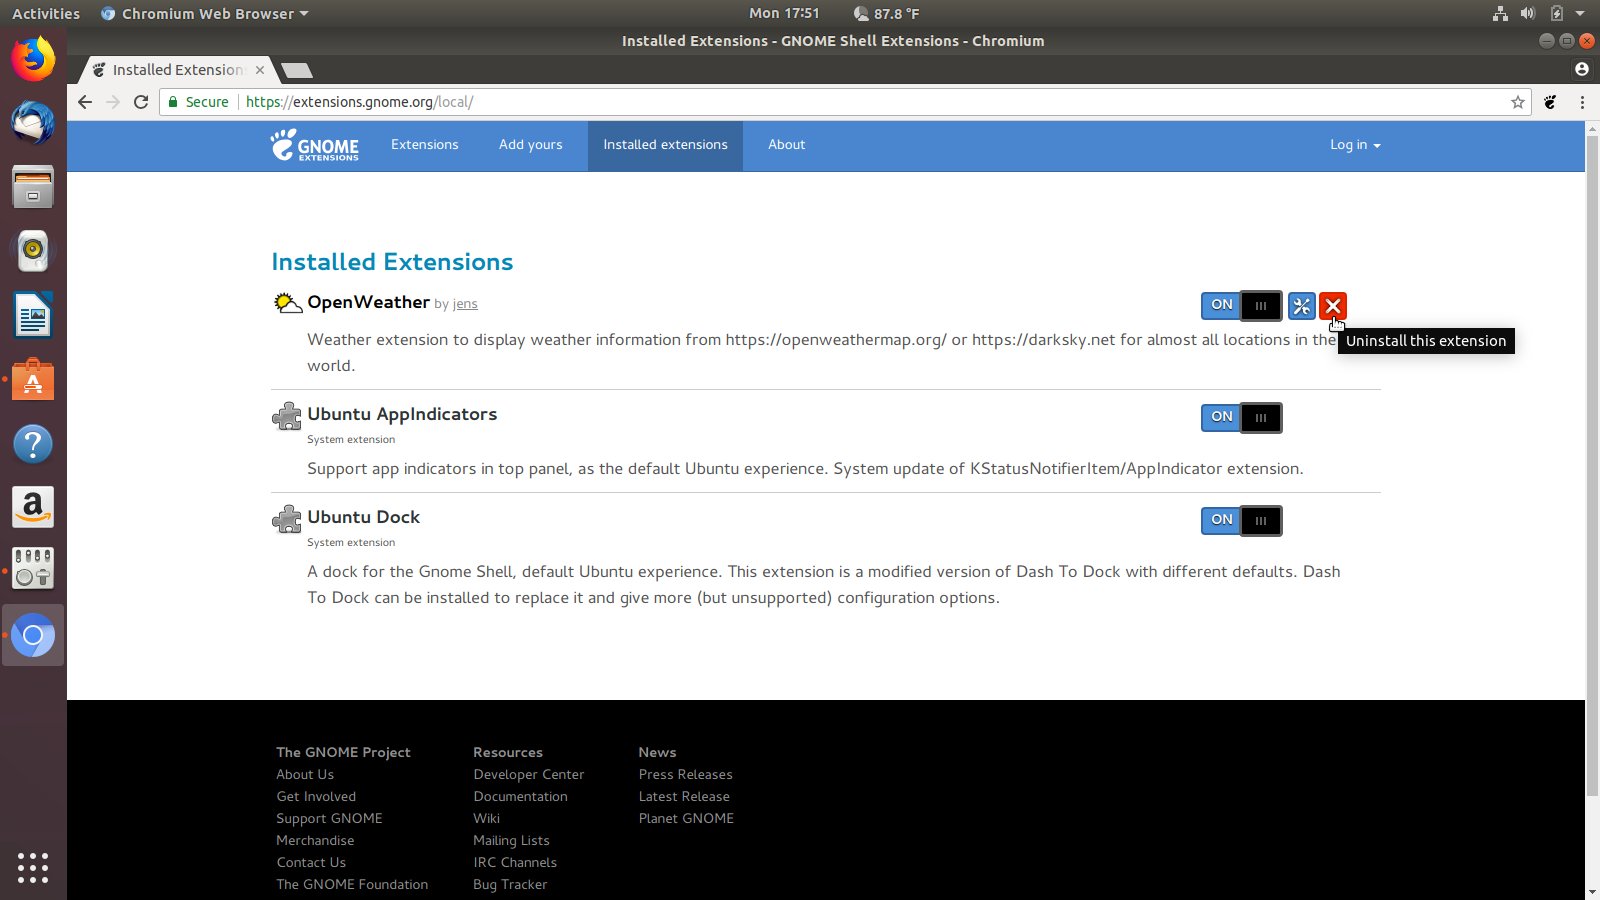The height and width of the screenshot is (900, 1600).
Task: Open Press Releases footer link
Action: point(685,774)
